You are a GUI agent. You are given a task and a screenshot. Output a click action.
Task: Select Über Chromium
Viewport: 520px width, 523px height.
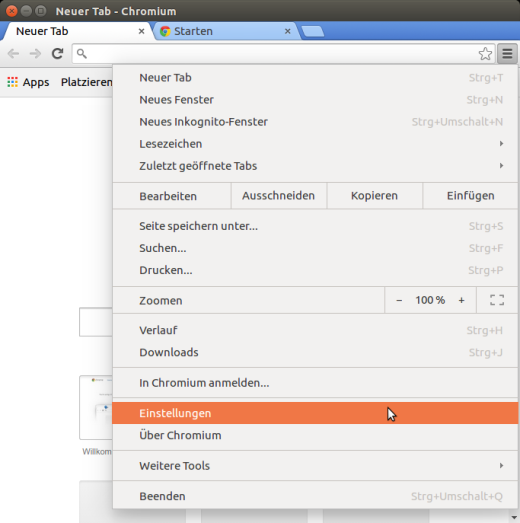pos(315,435)
